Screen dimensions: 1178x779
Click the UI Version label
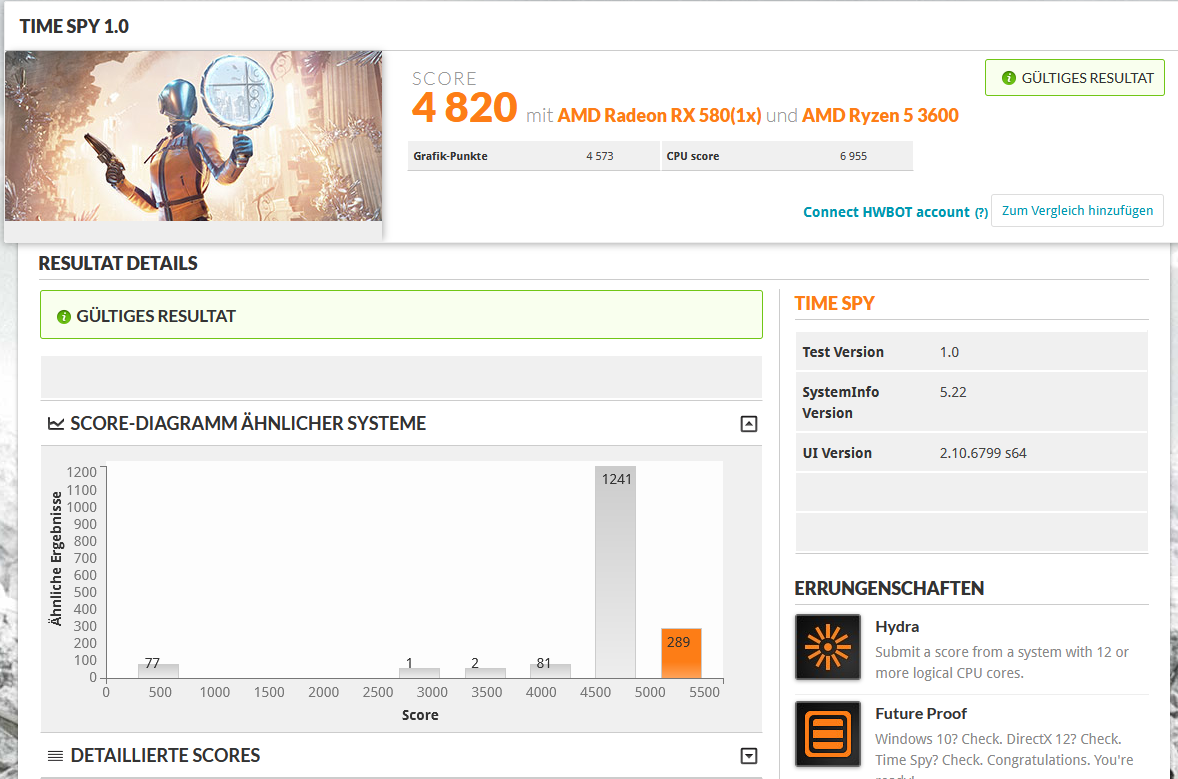(x=837, y=453)
